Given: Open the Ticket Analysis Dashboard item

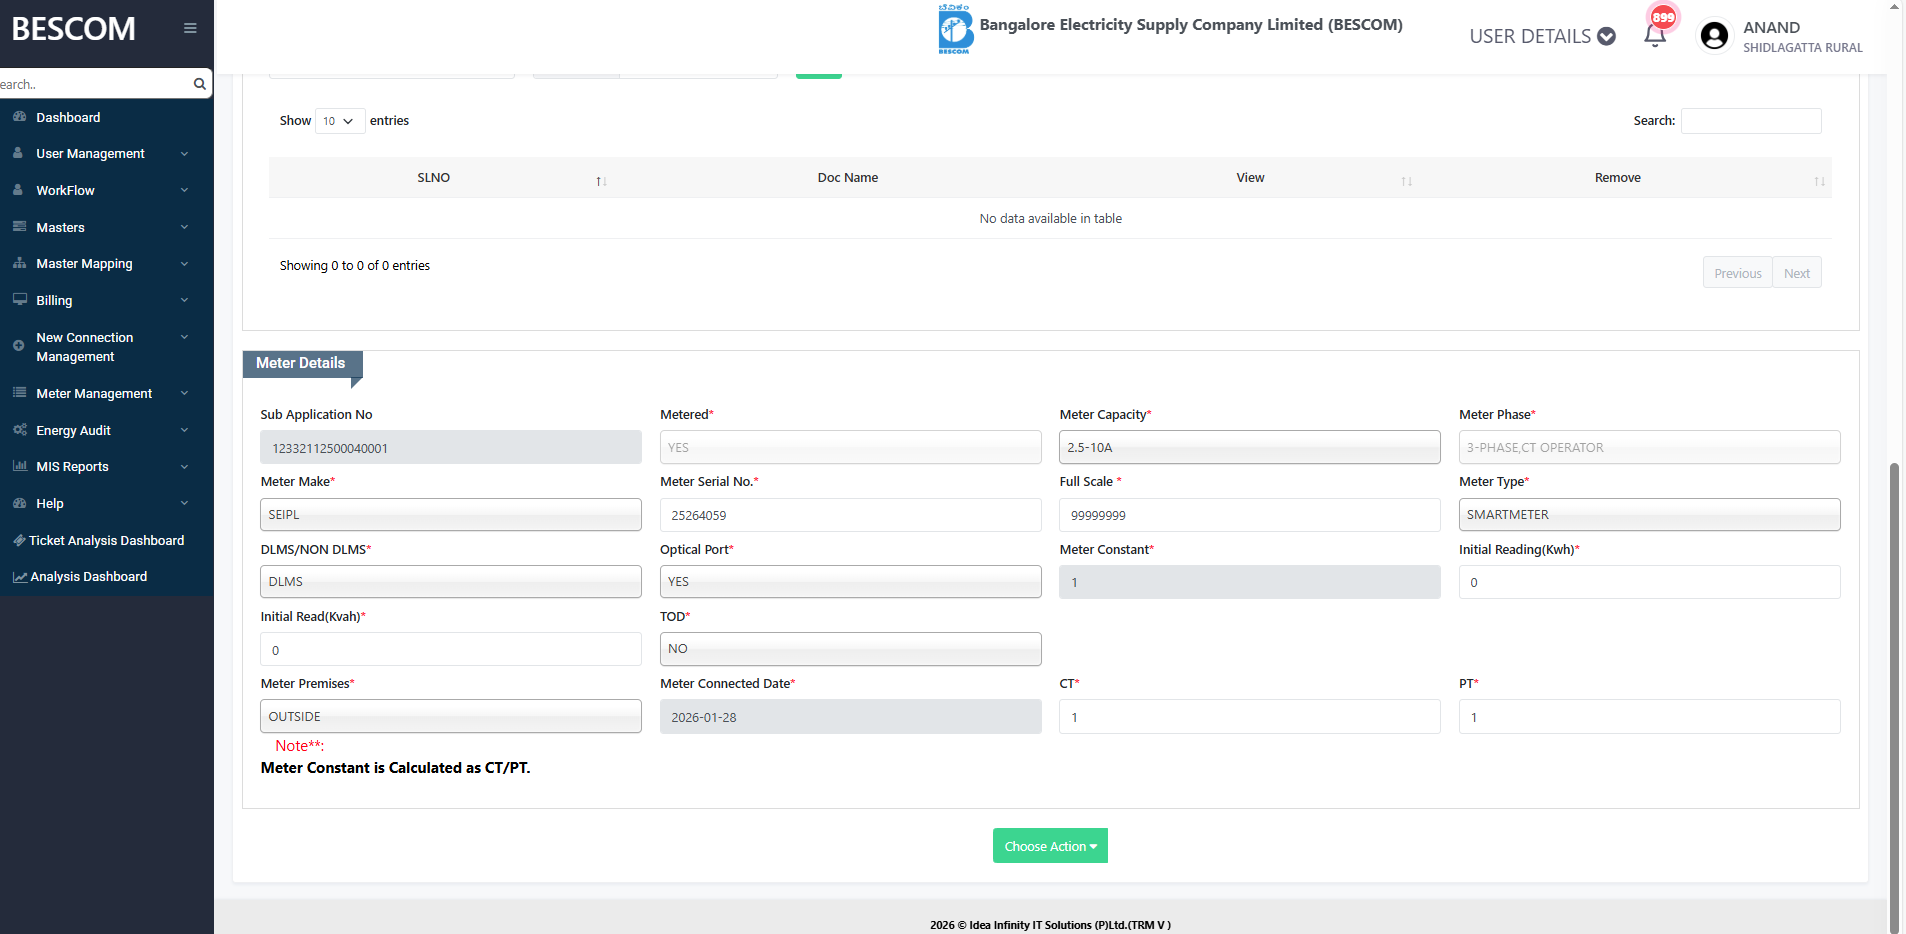Looking at the screenshot, I should tap(106, 540).
